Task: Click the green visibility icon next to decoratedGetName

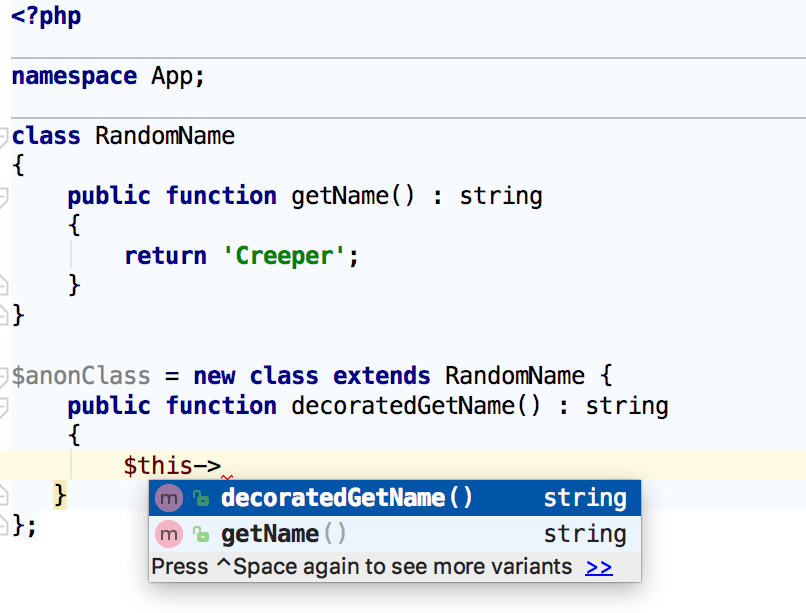Action: (x=200, y=497)
